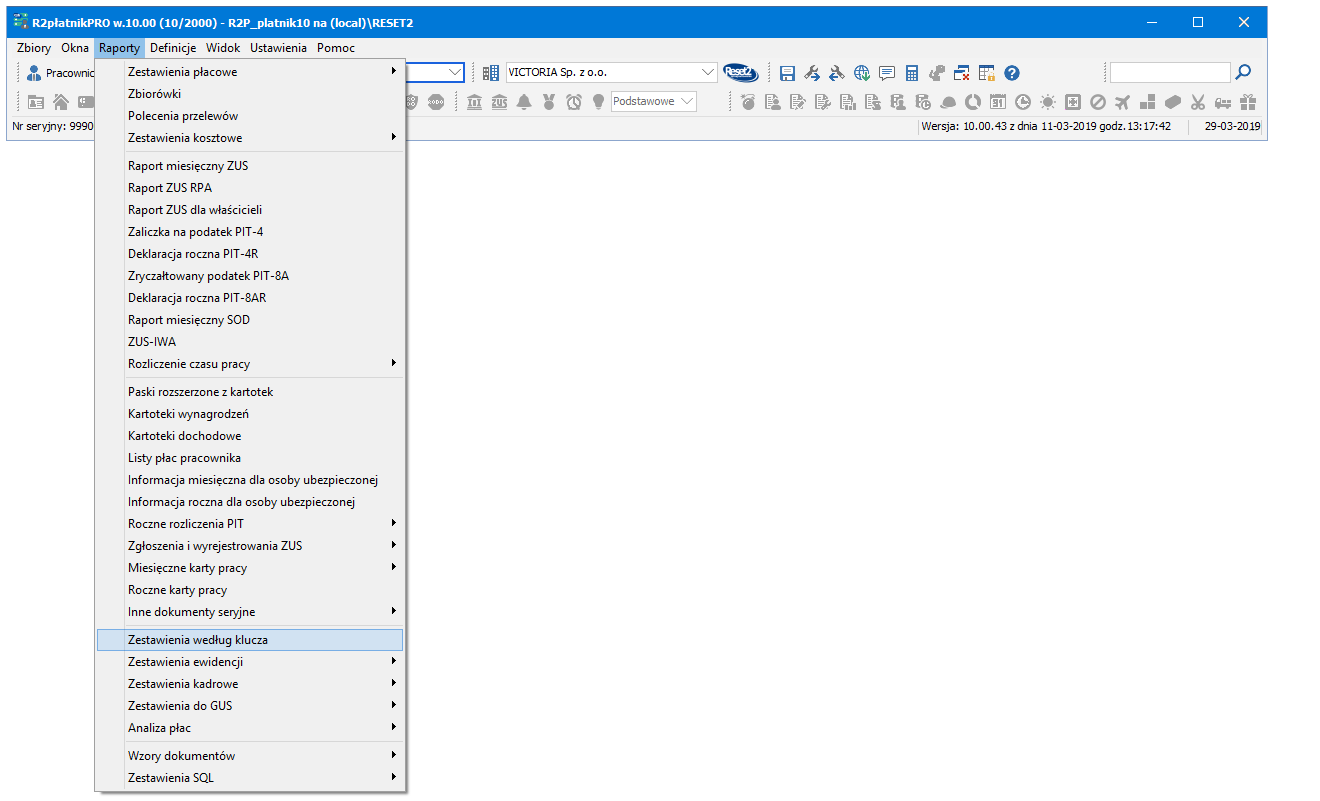Viewport: 1320px width, 801px height.
Task: Open the calculator icon in the toolbar
Action: pos(912,73)
